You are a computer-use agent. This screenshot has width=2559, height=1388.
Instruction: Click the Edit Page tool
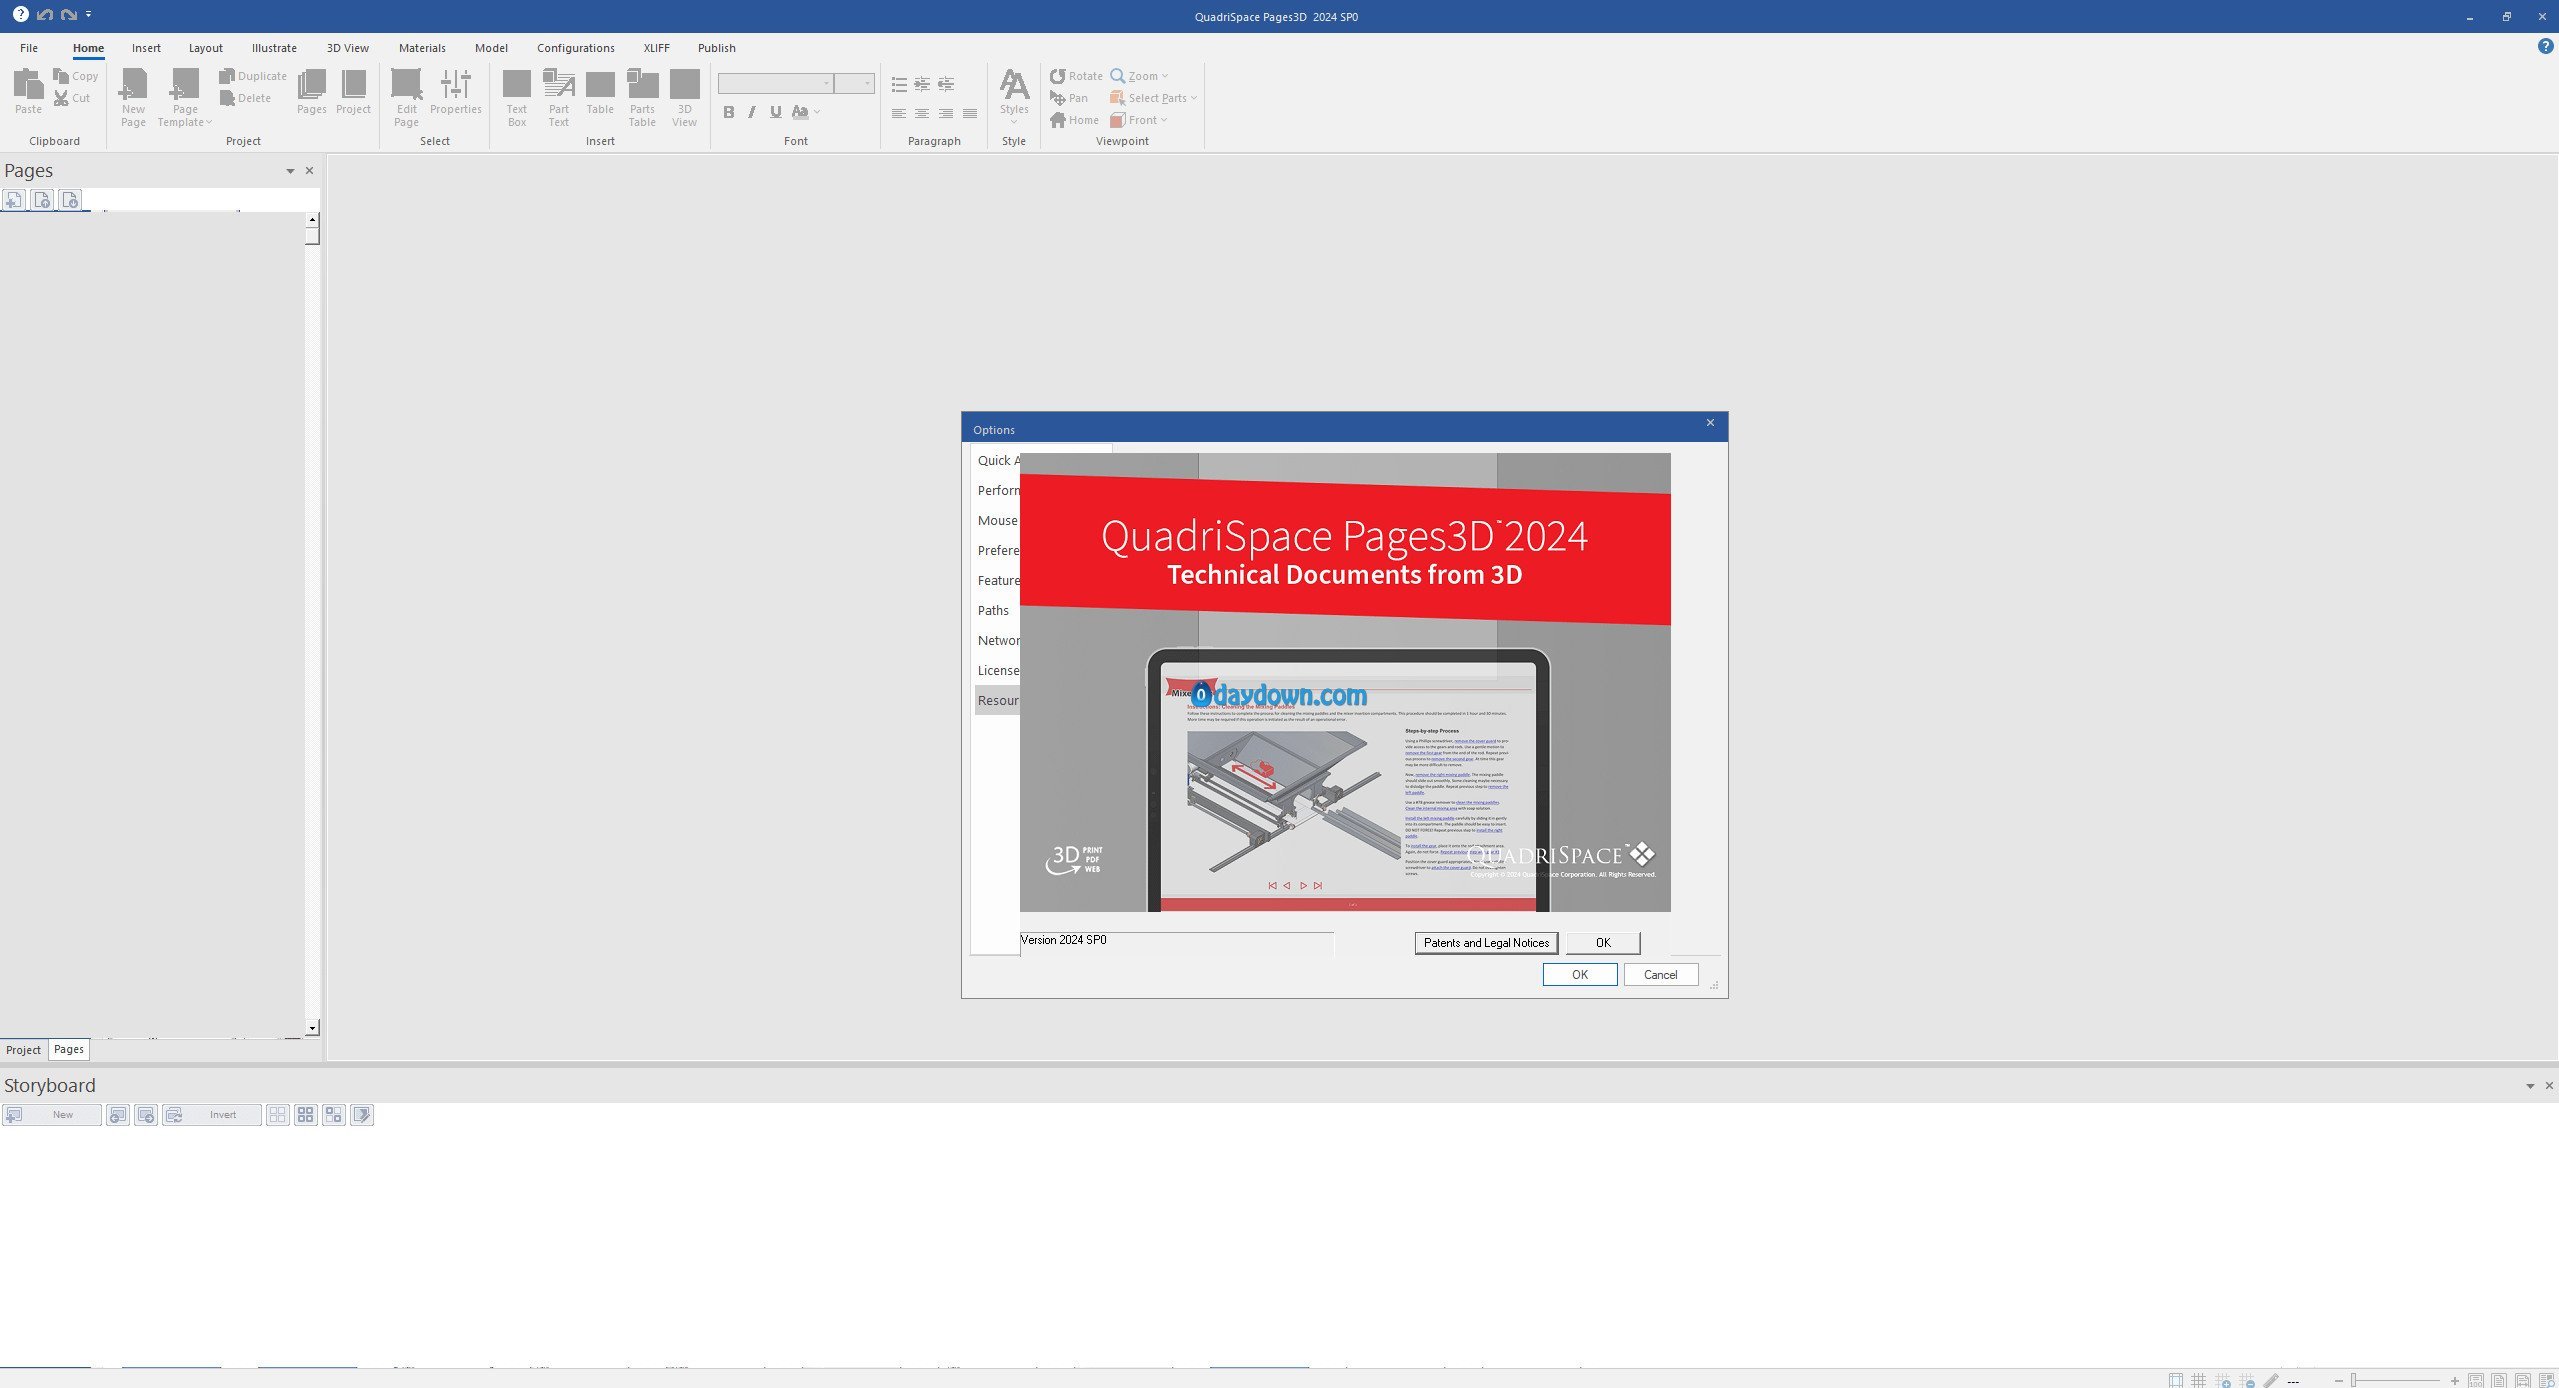click(406, 85)
